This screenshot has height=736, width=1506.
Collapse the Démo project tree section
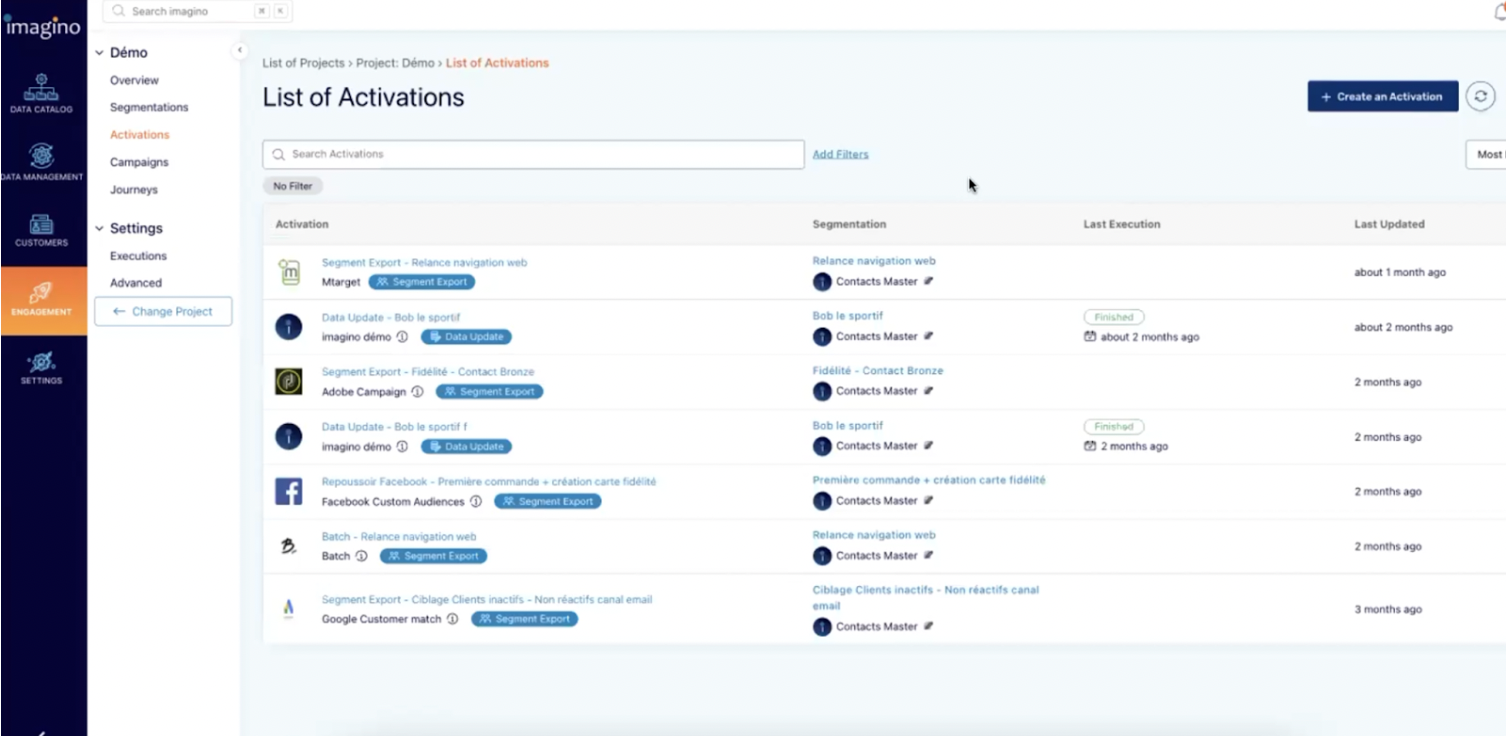[x=99, y=53]
